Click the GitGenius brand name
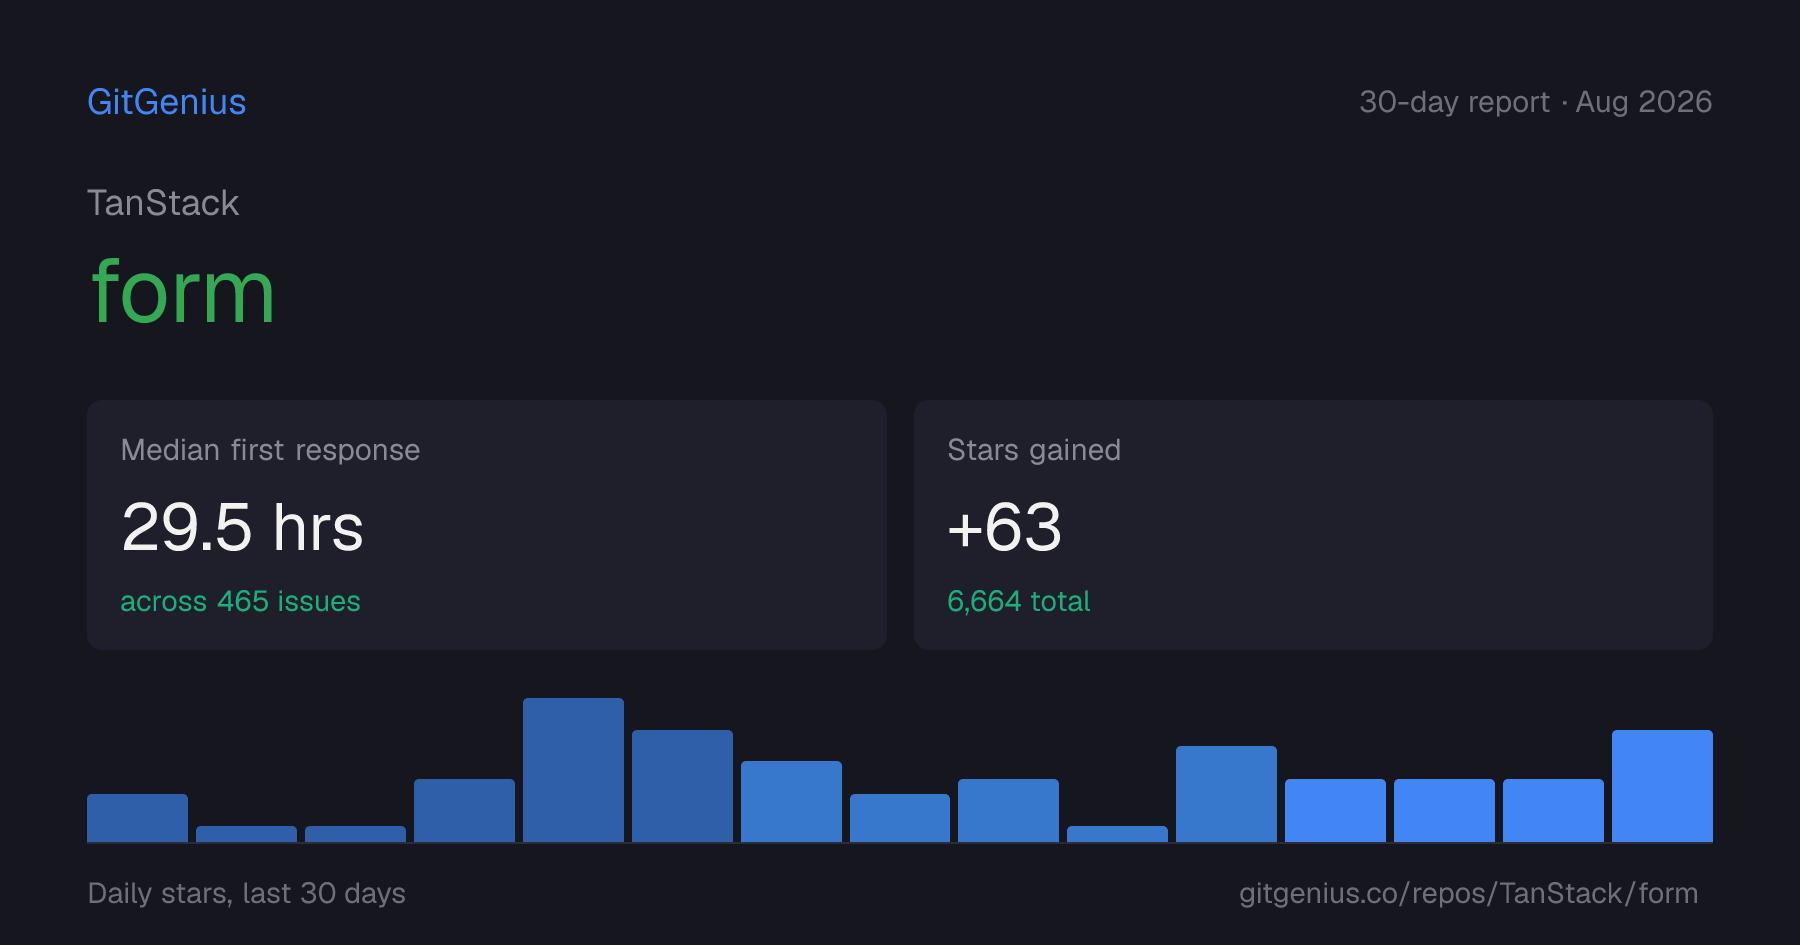 (x=167, y=102)
